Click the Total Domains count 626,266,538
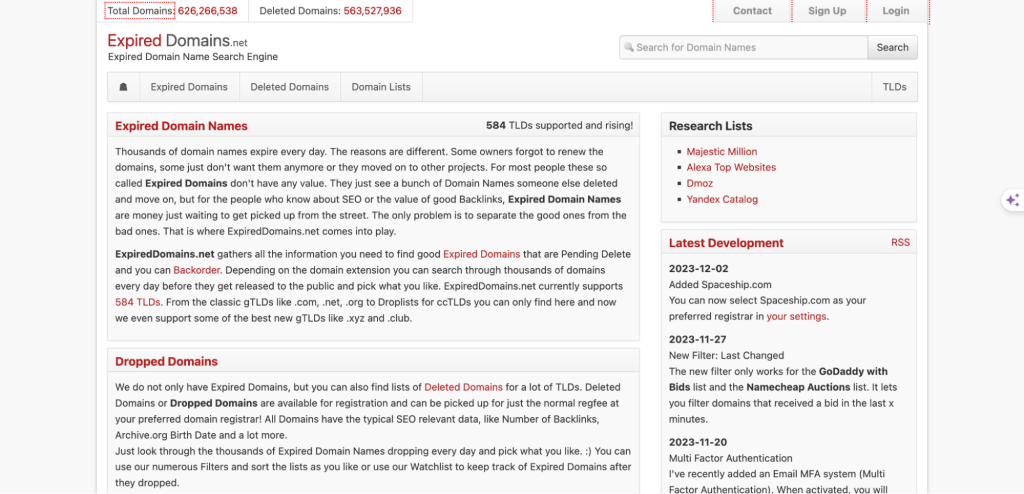This screenshot has height=494, width=1024. tap(207, 10)
